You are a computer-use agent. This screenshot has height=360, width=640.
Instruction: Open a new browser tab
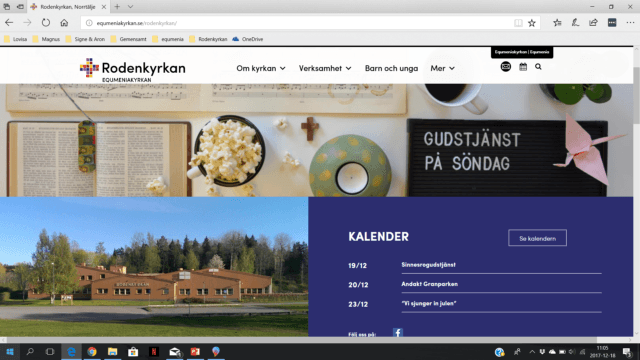click(x=117, y=7)
